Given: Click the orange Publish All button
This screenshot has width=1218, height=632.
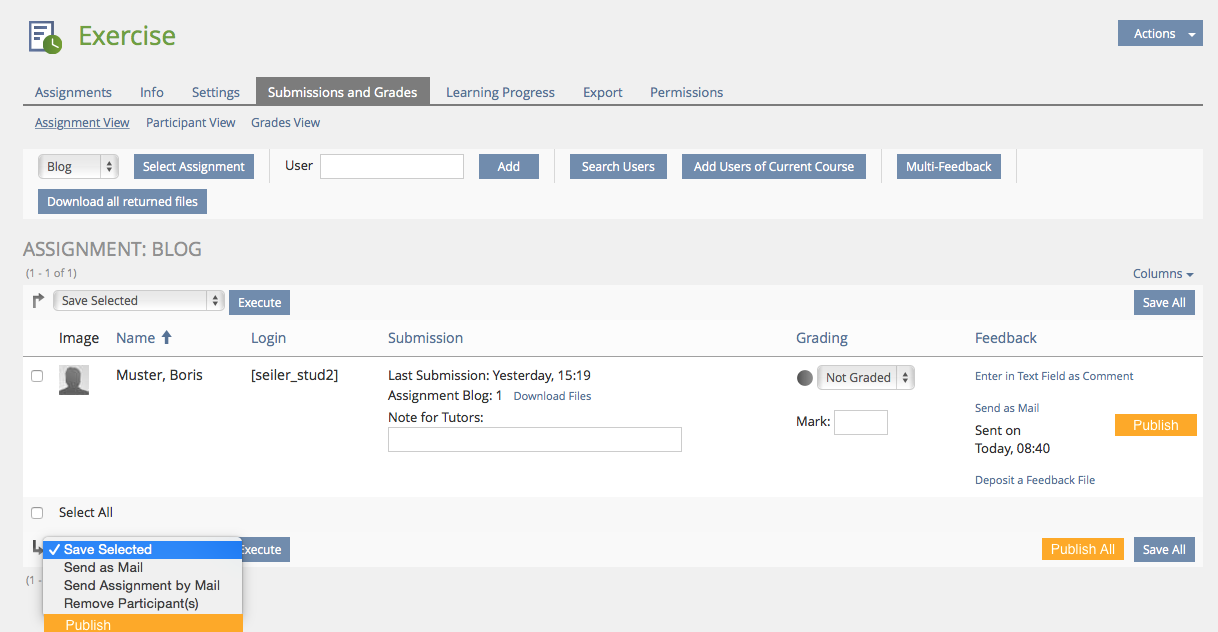Looking at the screenshot, I should (1082, 549).
